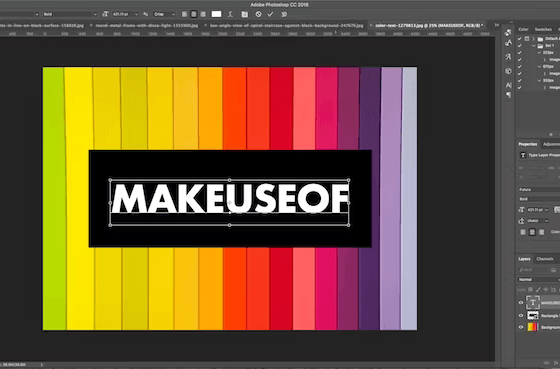Show more document tabs with double arrow
560x369 pixels.
click(497, 25)
